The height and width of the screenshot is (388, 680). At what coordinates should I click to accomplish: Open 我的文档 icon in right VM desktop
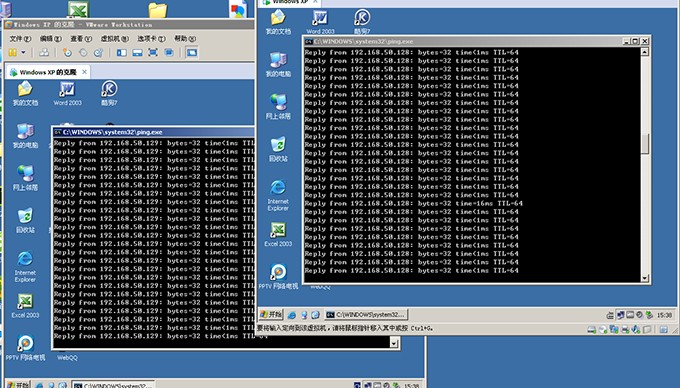[x=278, y=22]
